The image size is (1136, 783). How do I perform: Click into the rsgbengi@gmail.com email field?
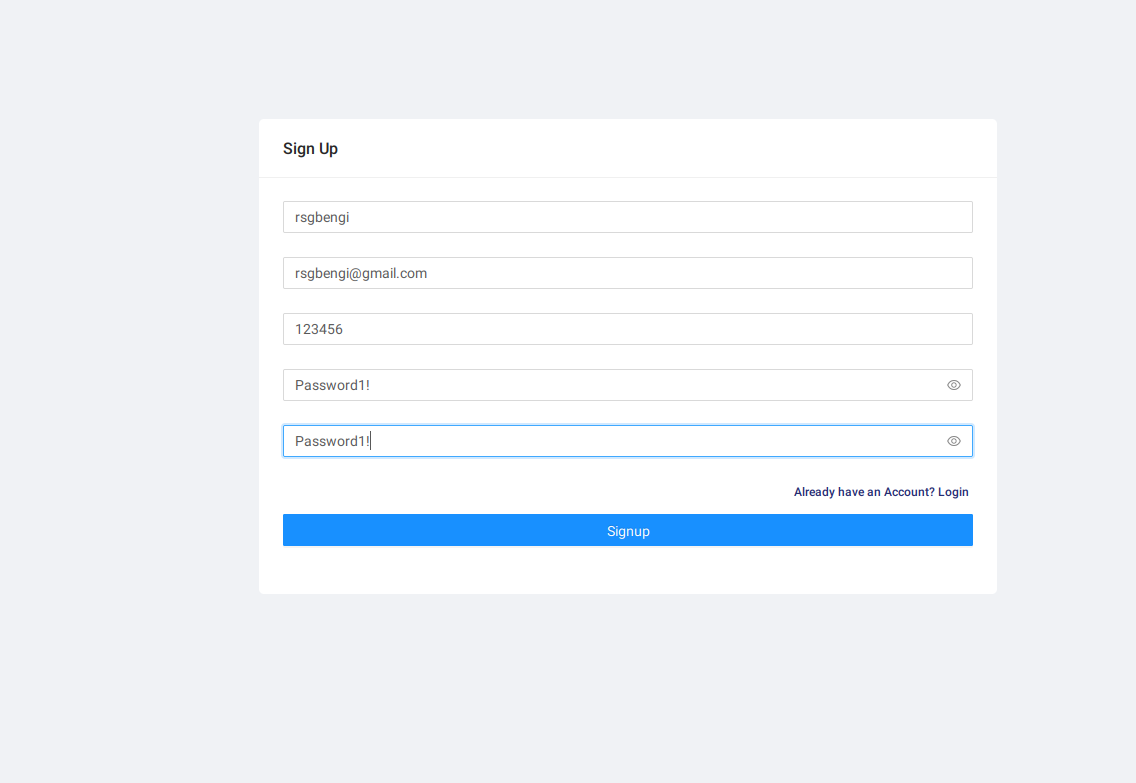pos(627,273)
